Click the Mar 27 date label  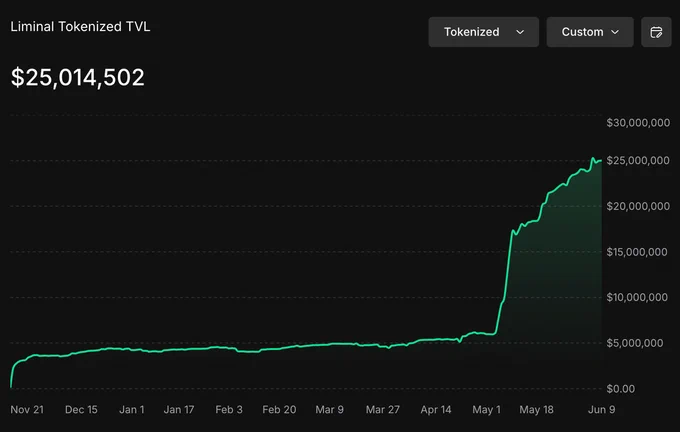point(382,409)
